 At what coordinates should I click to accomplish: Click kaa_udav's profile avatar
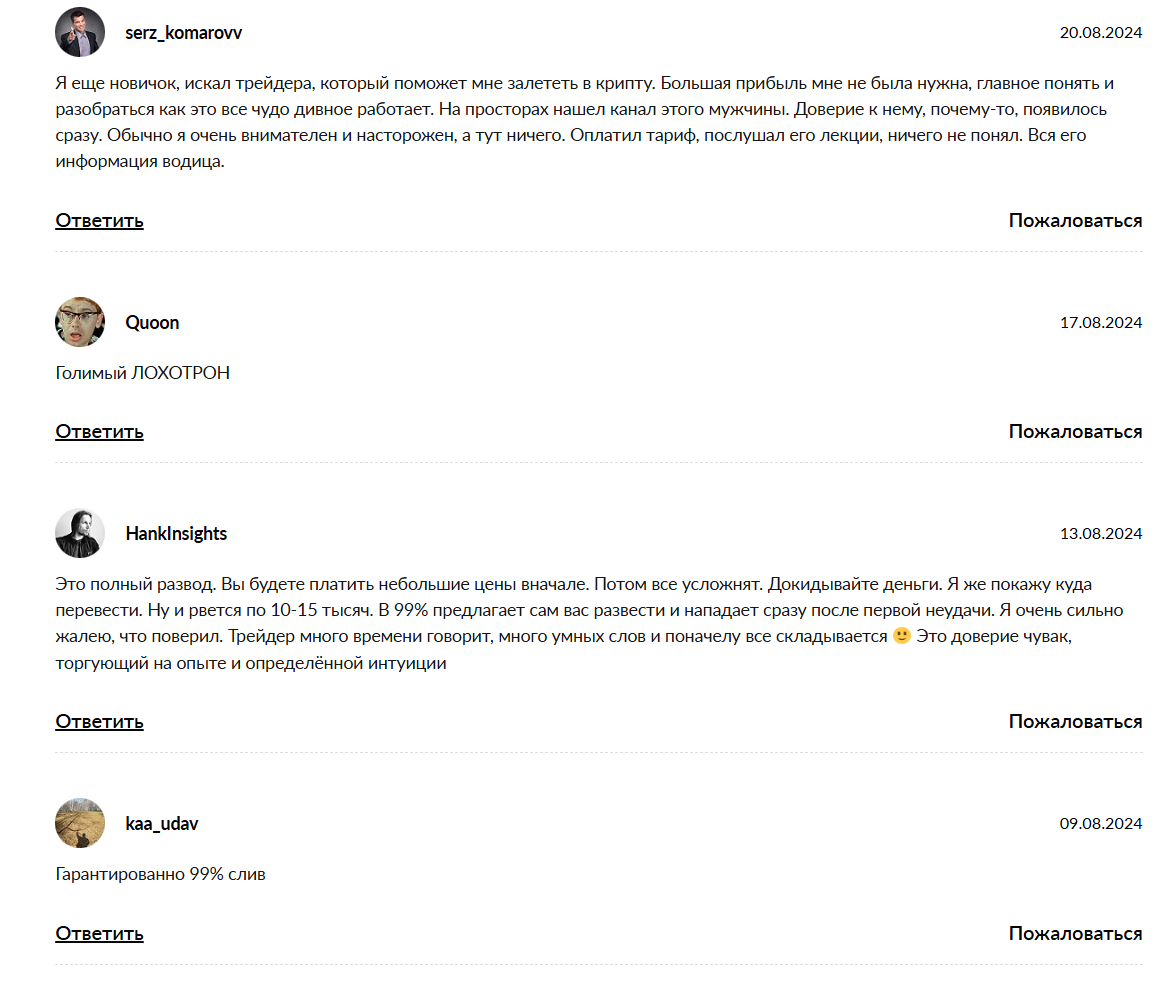(80, 823)
